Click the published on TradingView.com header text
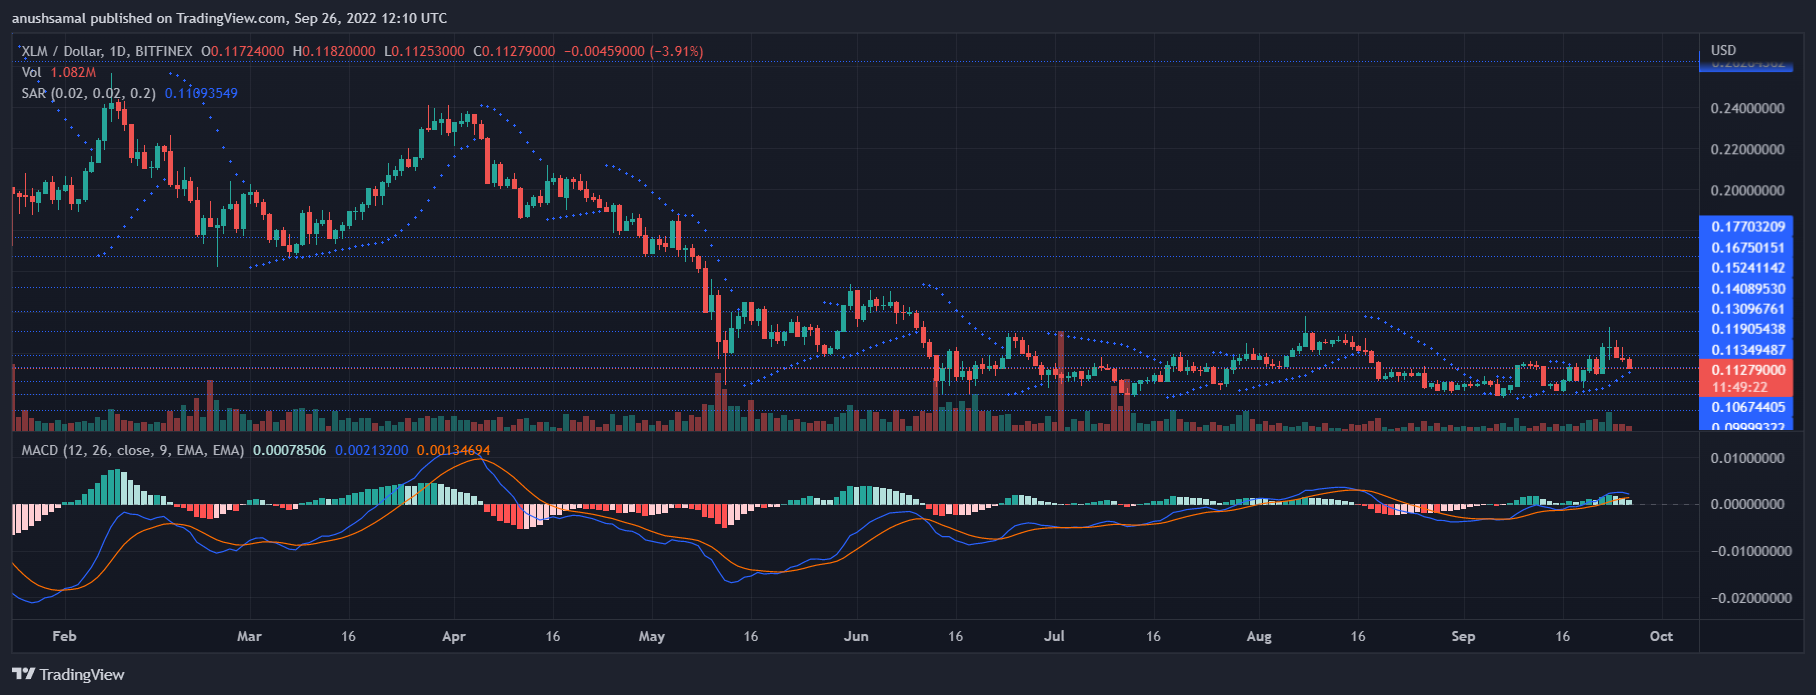The image size is (1816, 695). tap(229, 18)
